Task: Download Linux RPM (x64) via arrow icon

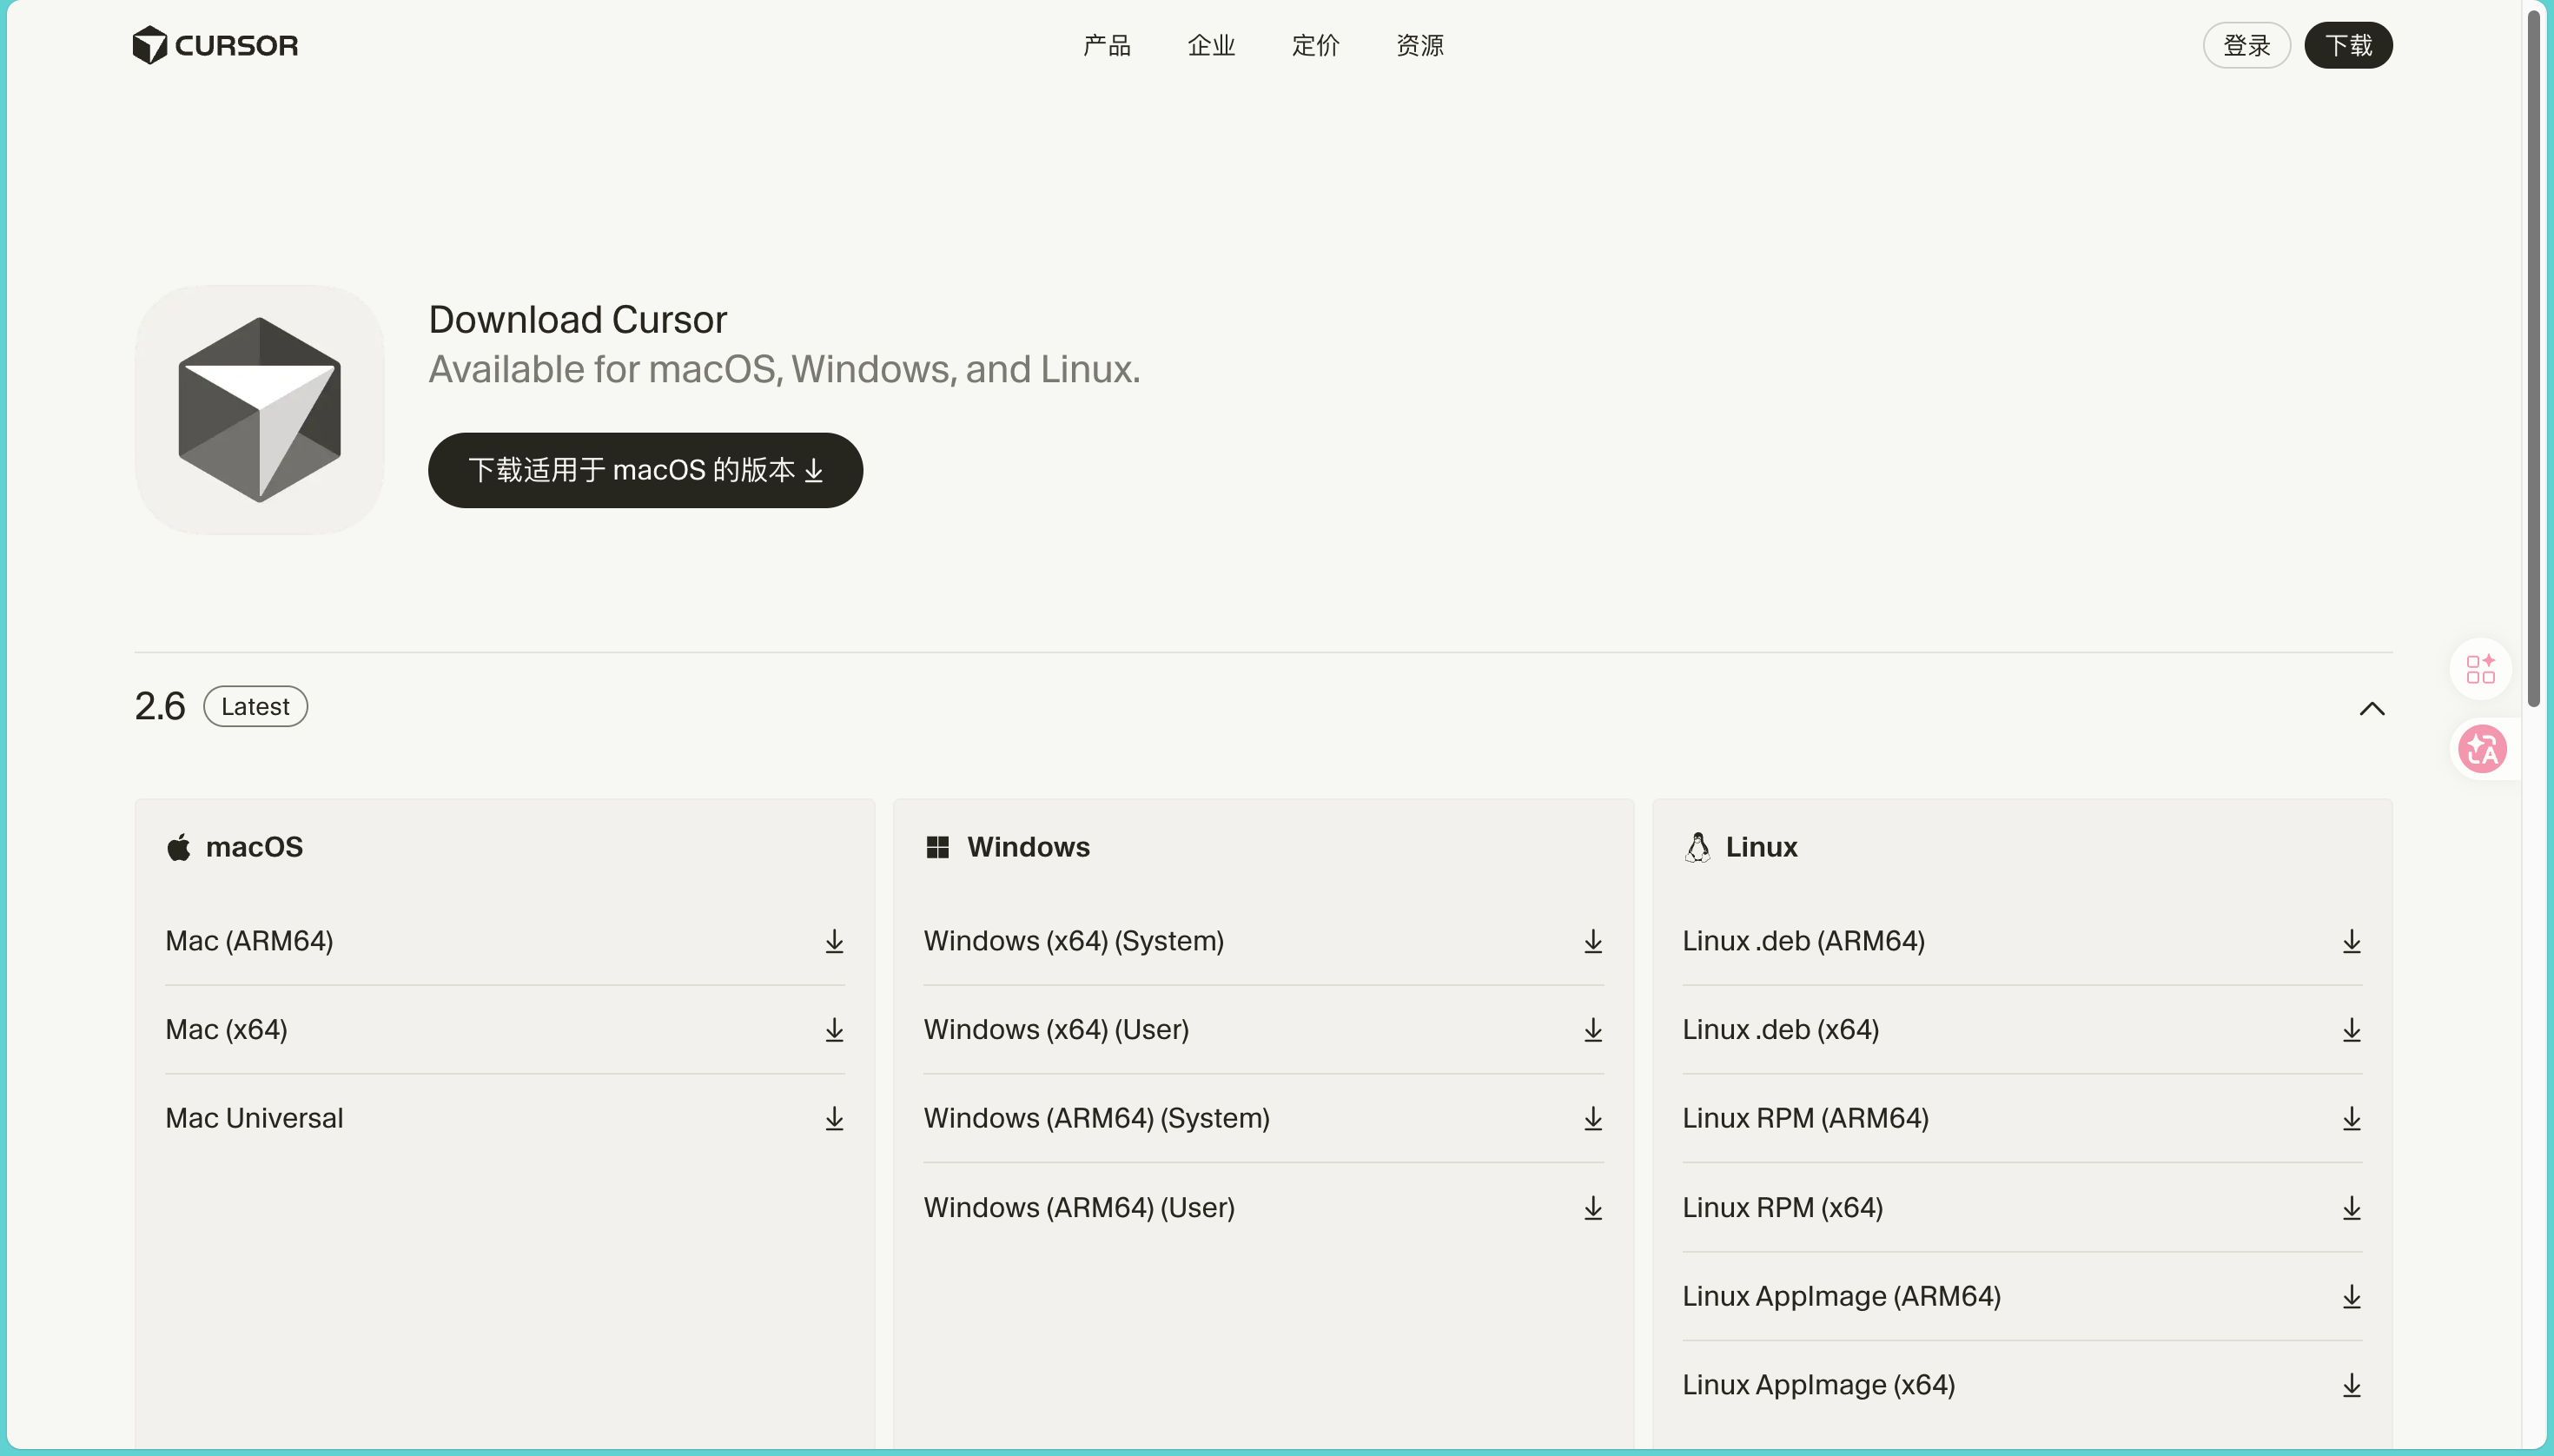Action: pyautogui.click(x=2351, y=1208)
